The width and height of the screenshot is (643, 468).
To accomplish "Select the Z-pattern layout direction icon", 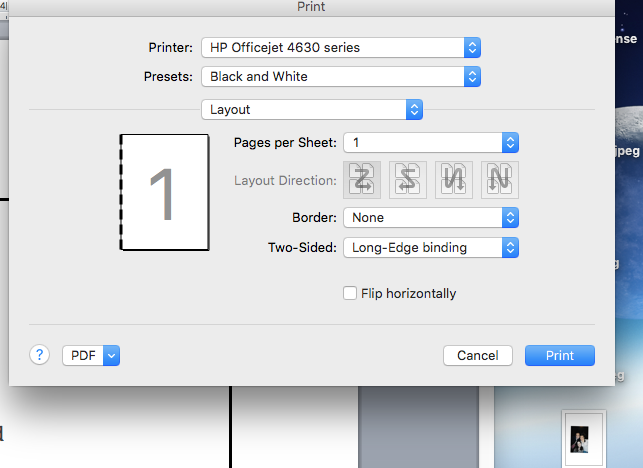I will tap(362, 180).
